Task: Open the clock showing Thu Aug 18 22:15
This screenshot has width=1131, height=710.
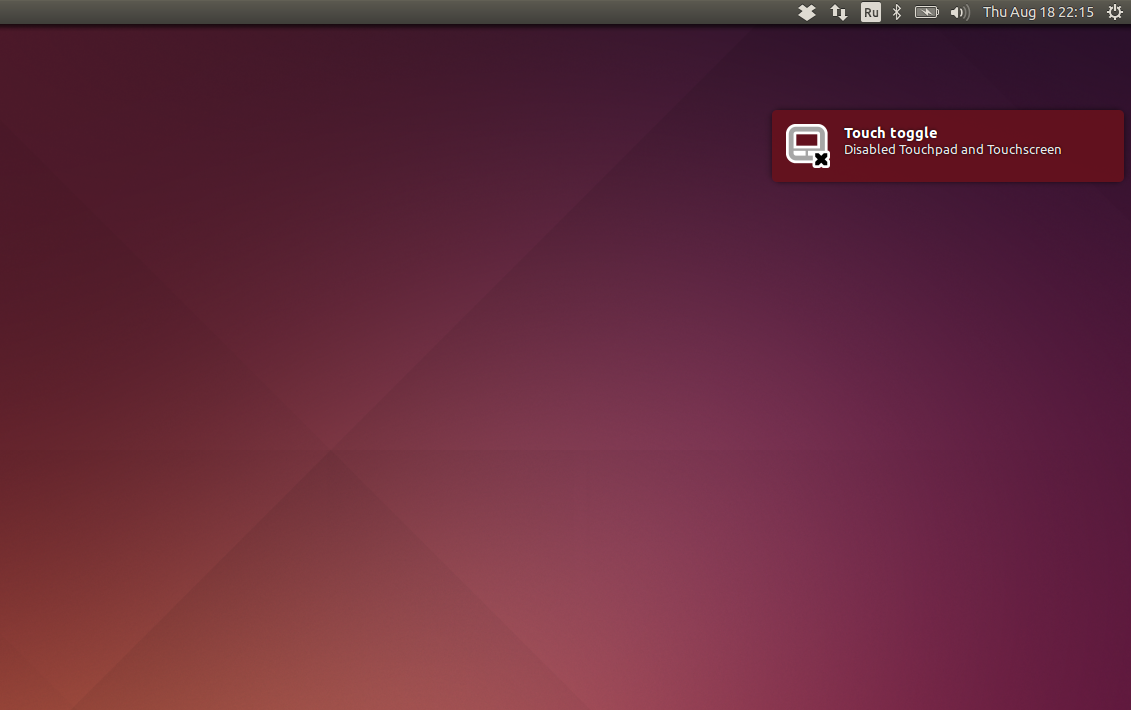Action: coord(1038,12)
